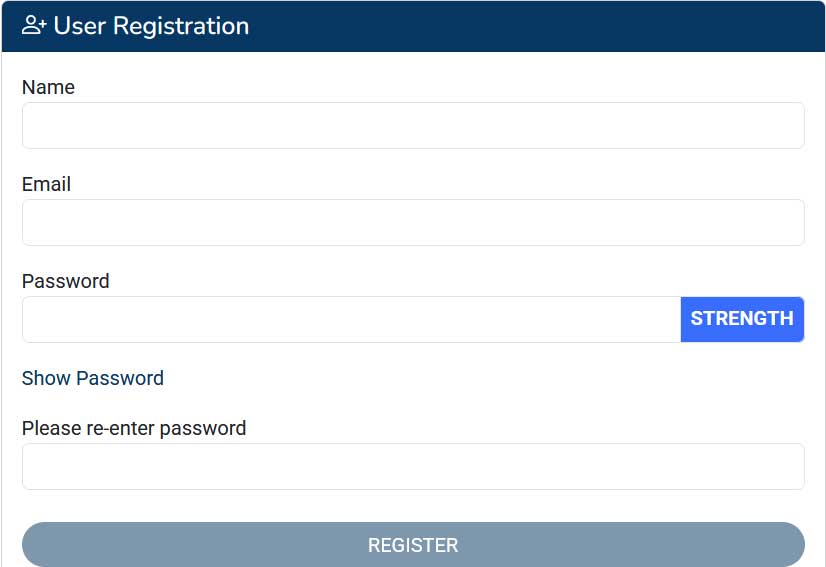This screenshot has width=826, height=567.
Task: Toggle Show Password visibility
Action: [93, 378]
